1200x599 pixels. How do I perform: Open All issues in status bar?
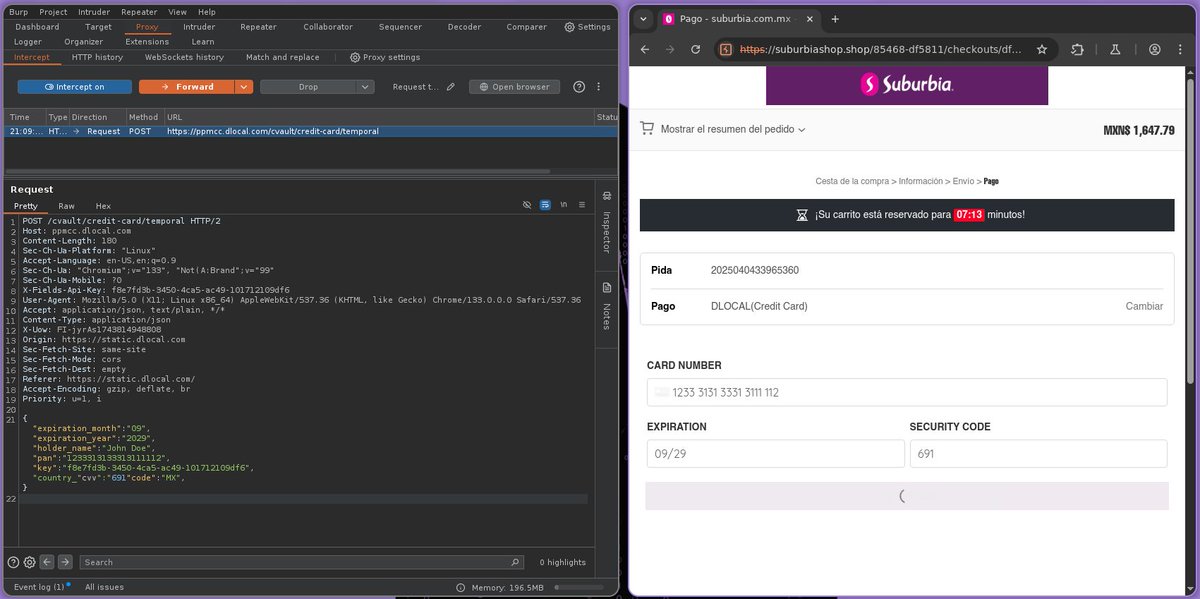pos(104,587)
